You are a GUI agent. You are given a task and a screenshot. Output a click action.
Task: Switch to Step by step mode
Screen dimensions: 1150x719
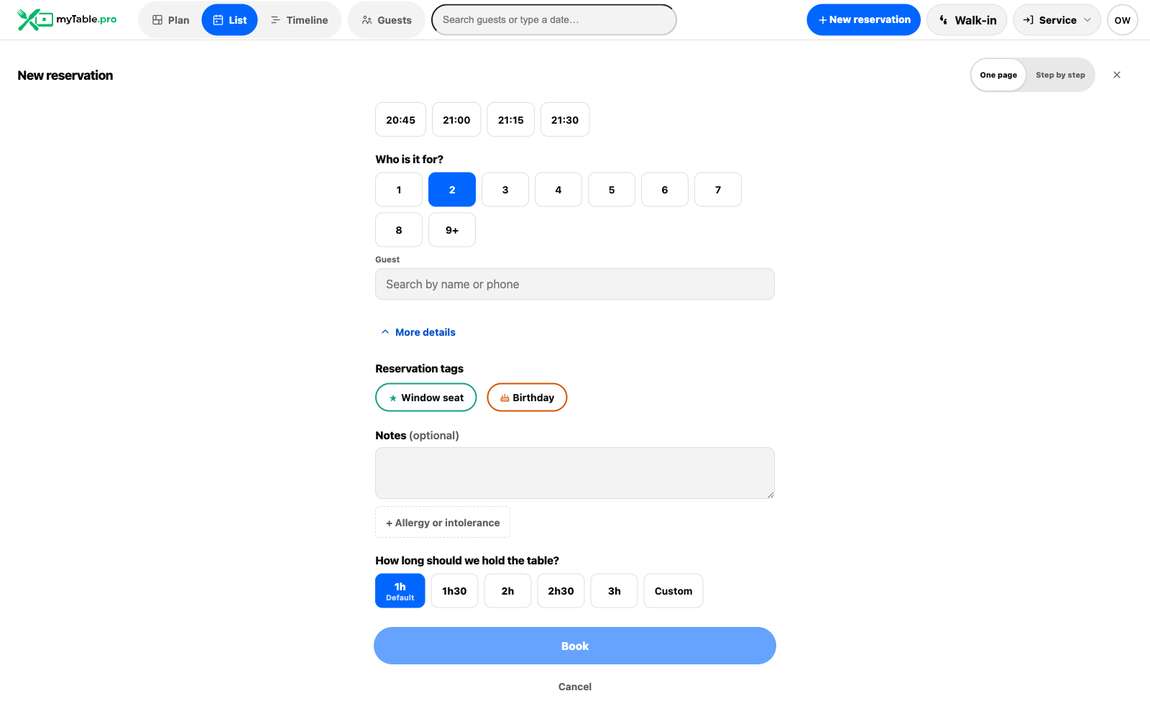tap(1060, 75)
